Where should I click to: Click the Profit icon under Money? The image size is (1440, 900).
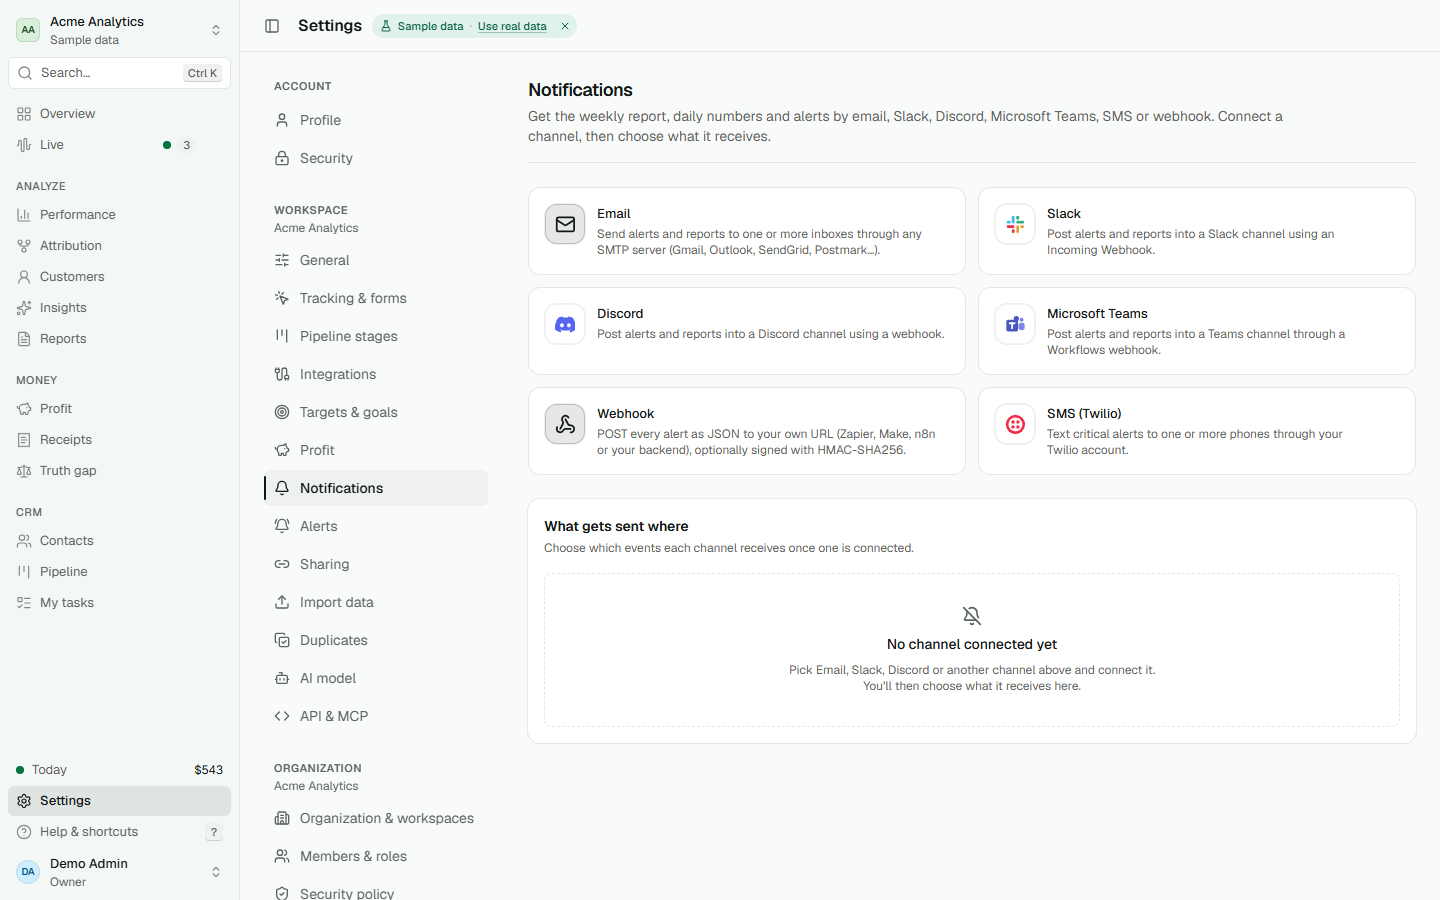(24, 409)
